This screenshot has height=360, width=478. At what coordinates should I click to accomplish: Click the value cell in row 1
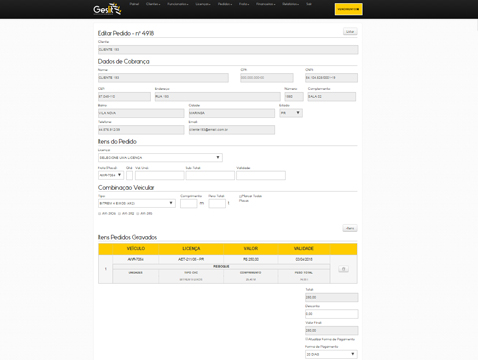click(251, 259)
